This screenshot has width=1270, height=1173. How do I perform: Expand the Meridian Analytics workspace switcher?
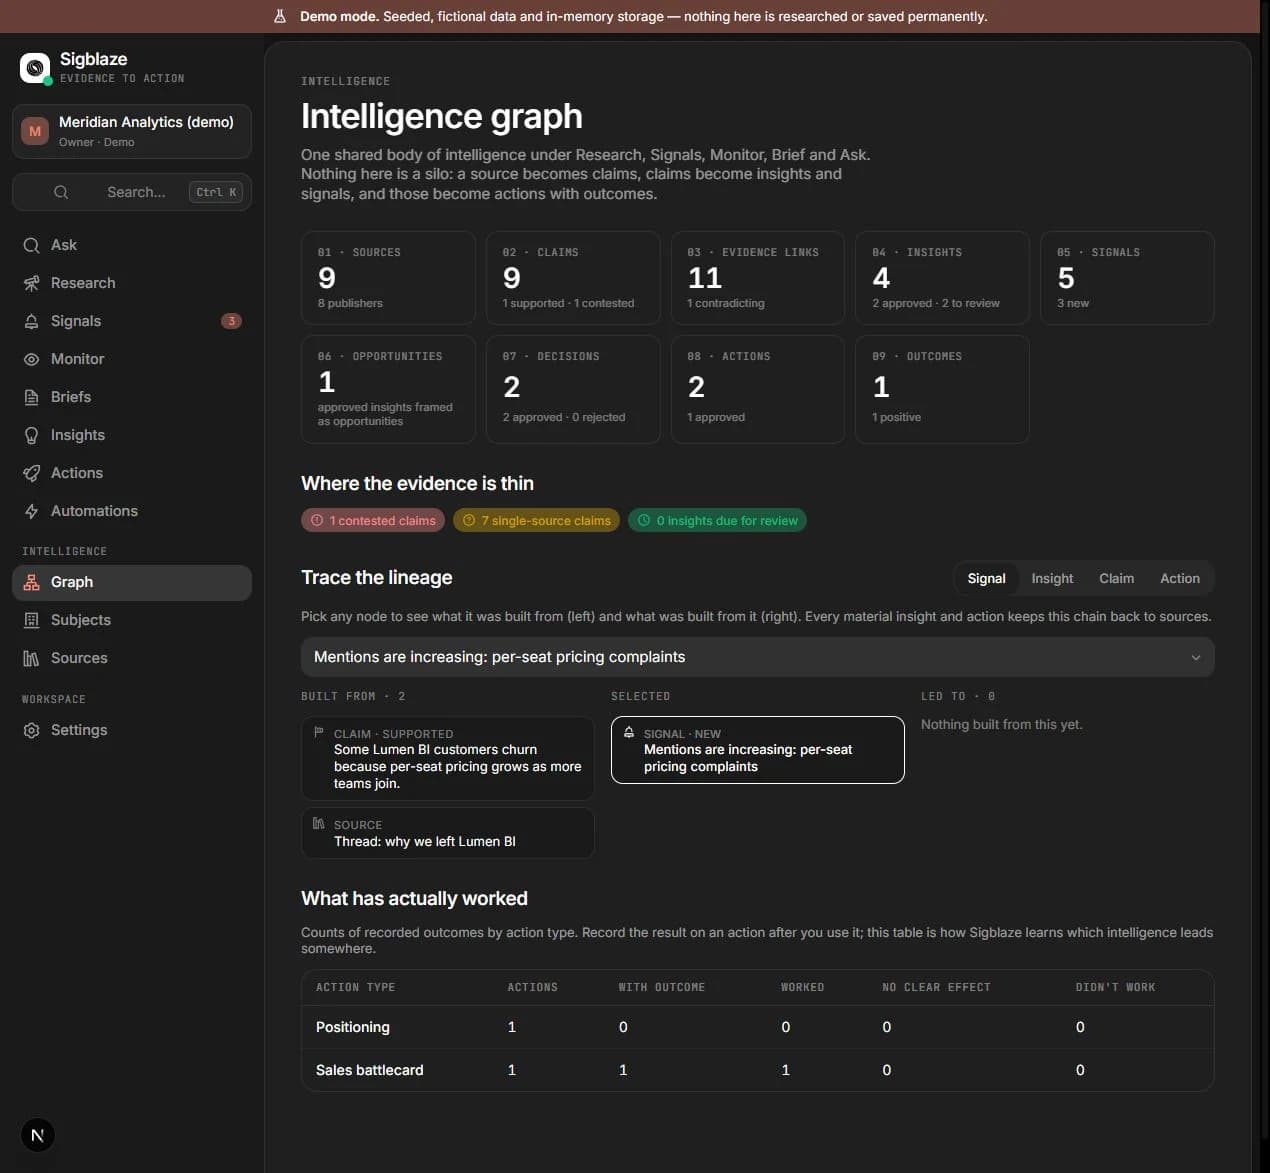(132, 131)
